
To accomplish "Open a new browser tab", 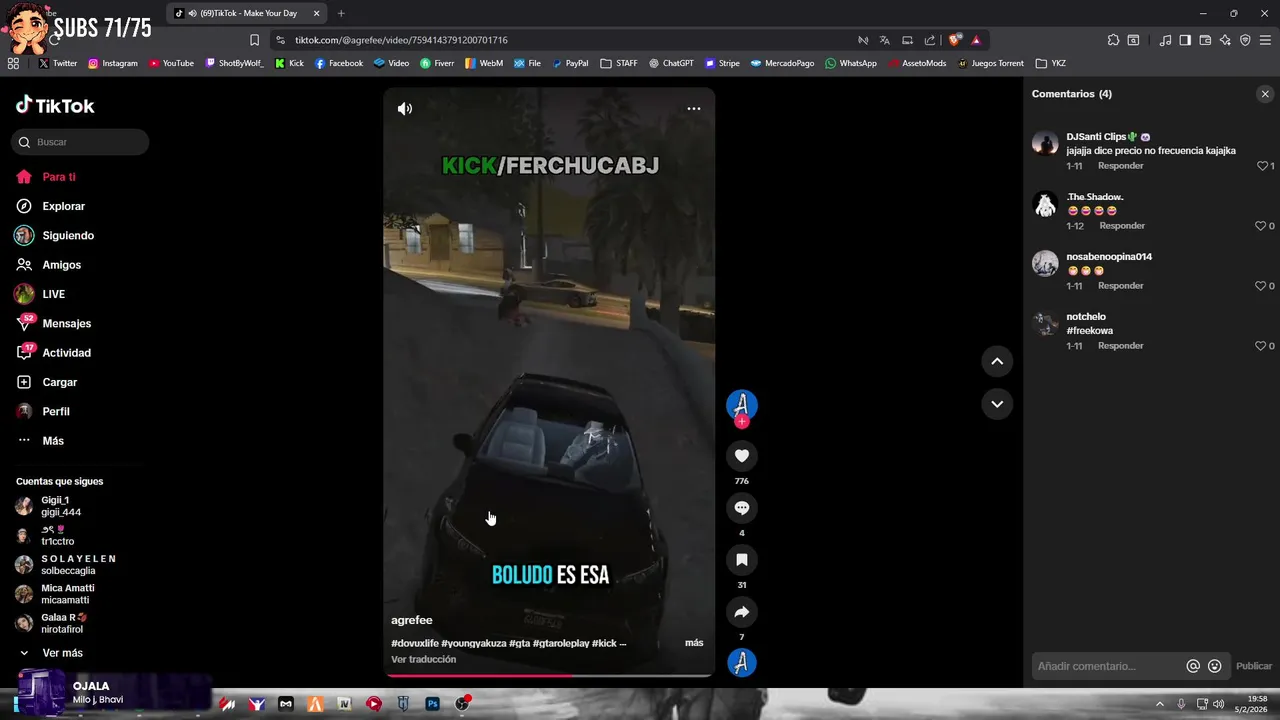I will [x=341, y=13].
